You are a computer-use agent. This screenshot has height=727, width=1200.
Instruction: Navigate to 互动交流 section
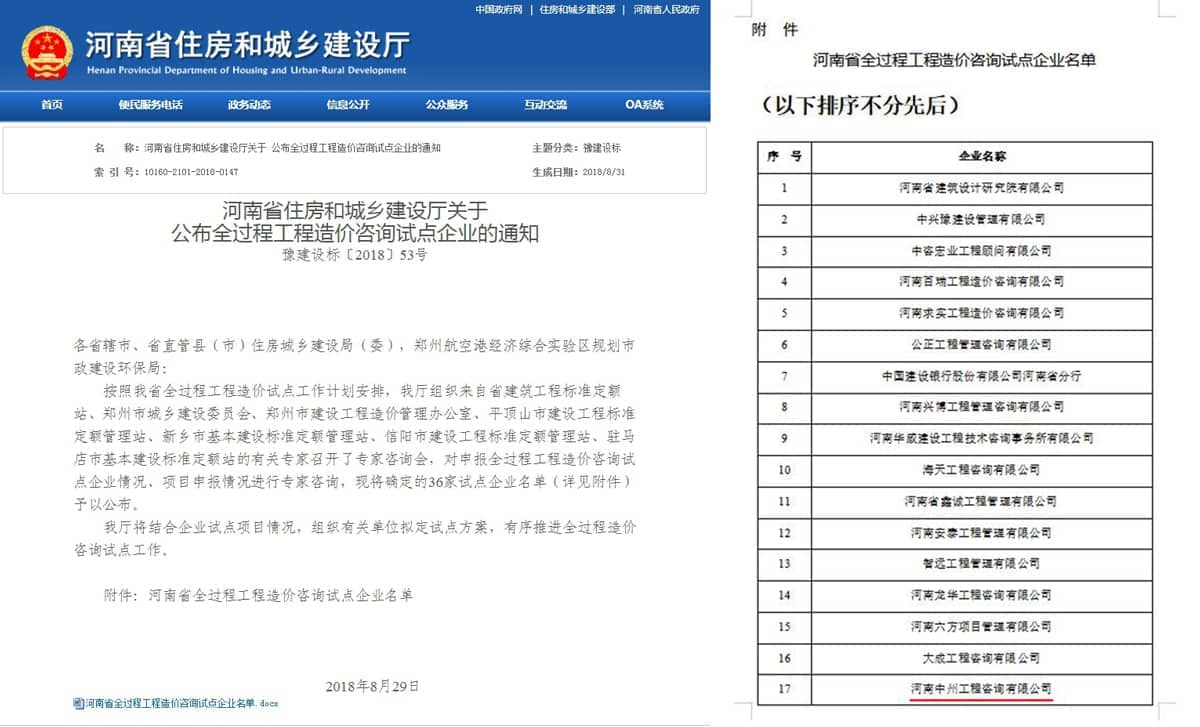pyautogui.click(x=546, y=105)
